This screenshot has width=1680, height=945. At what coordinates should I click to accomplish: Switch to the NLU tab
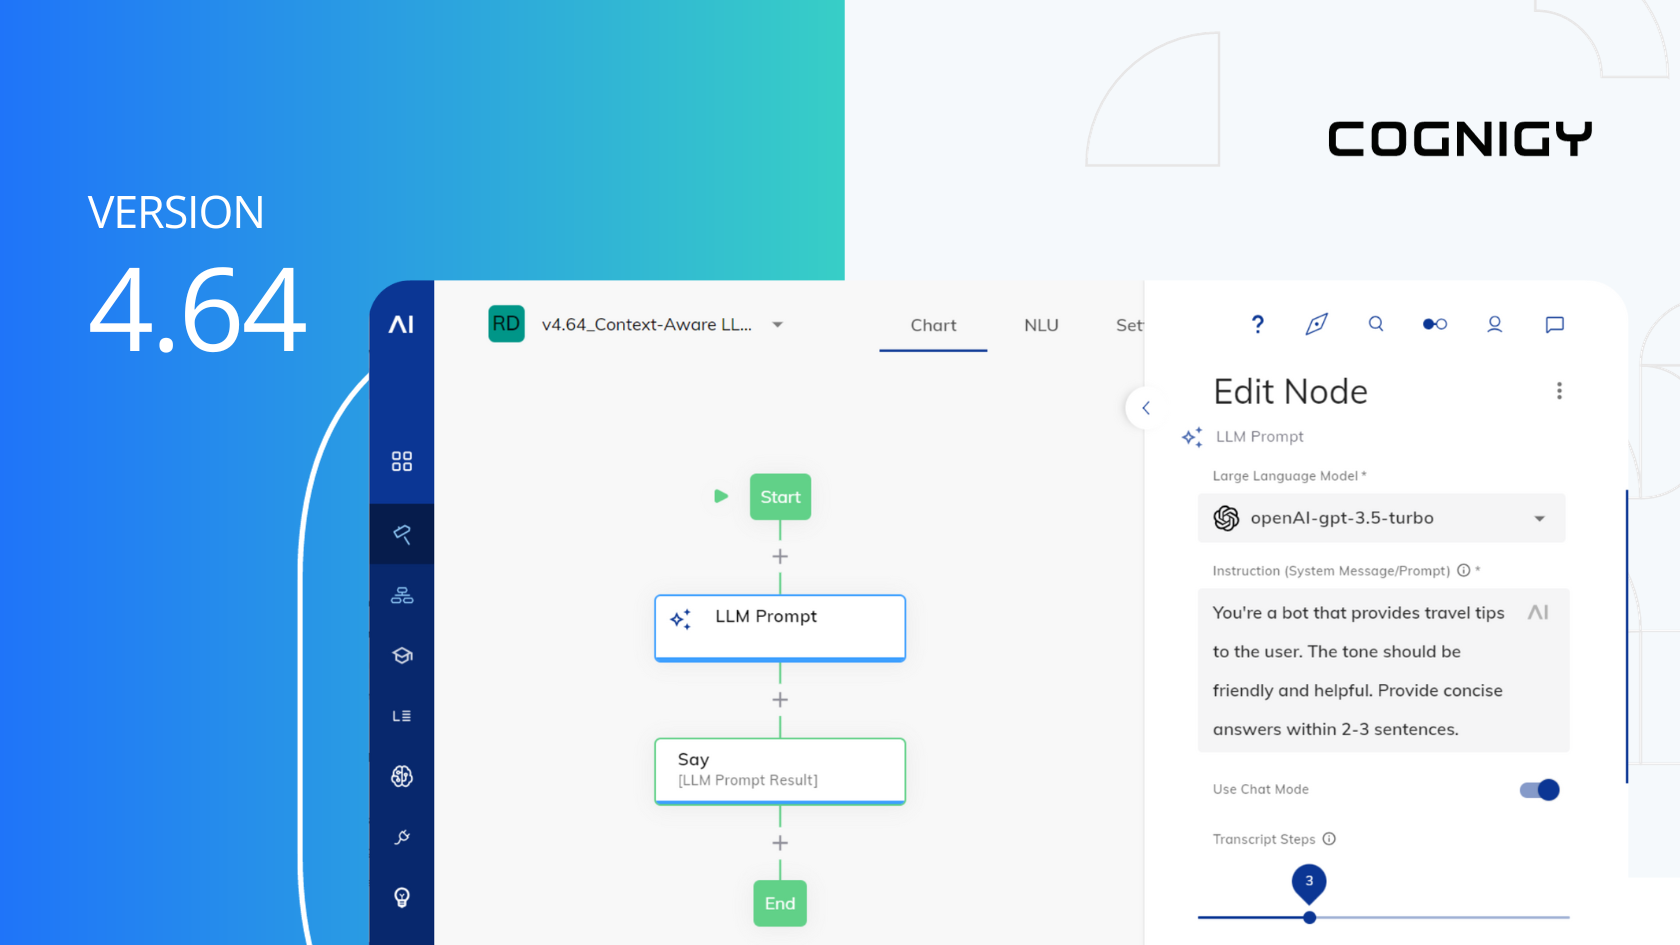pyautogui.click(x=1041, y=325)
